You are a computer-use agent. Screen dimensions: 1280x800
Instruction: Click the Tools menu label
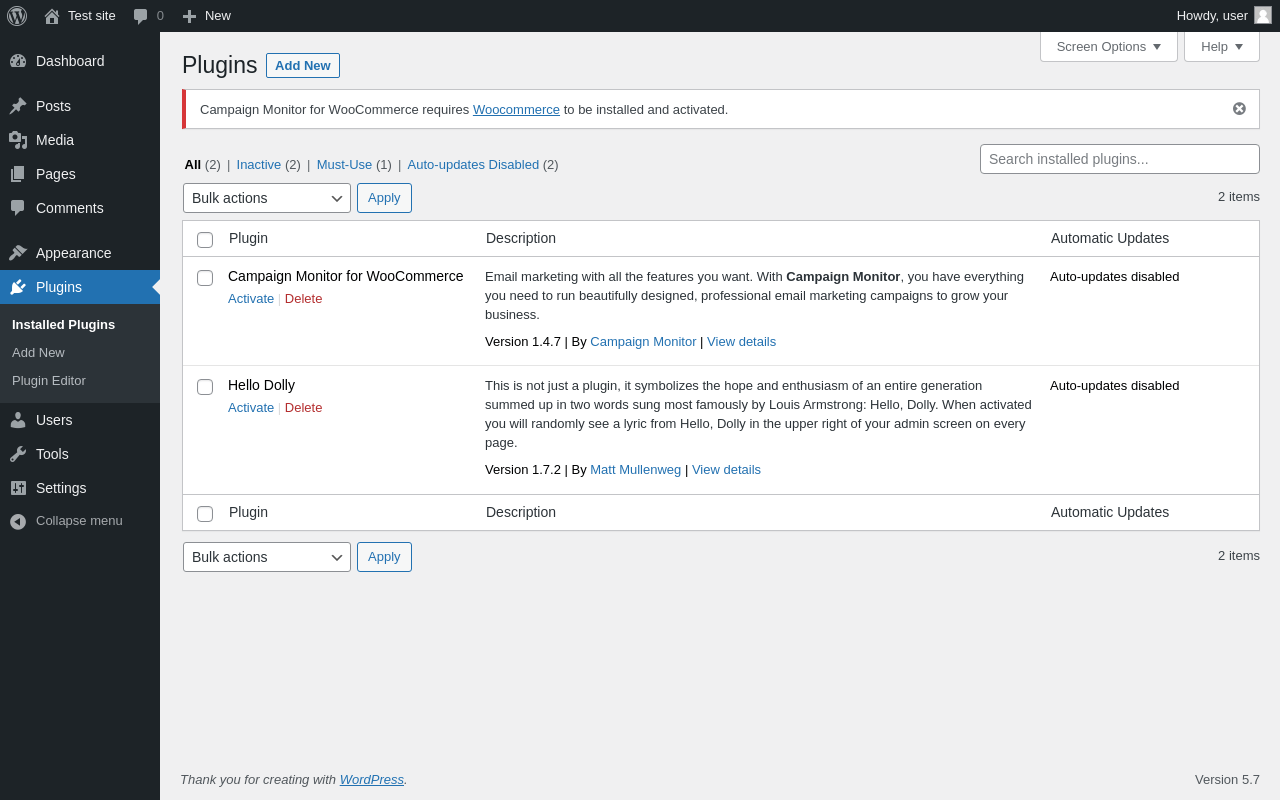click(52, 454)
